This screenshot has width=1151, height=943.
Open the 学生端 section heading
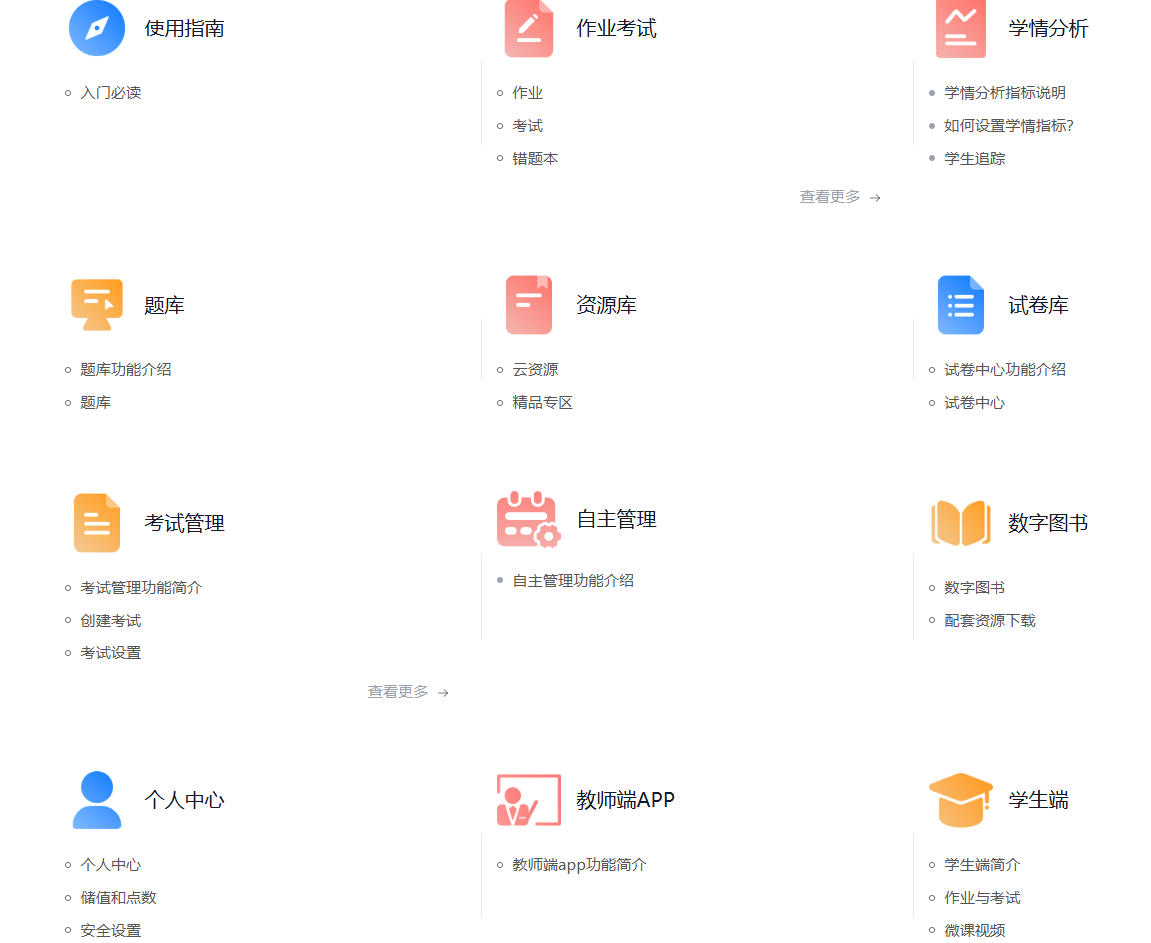pyautogui.click(x=1038, y=800)
